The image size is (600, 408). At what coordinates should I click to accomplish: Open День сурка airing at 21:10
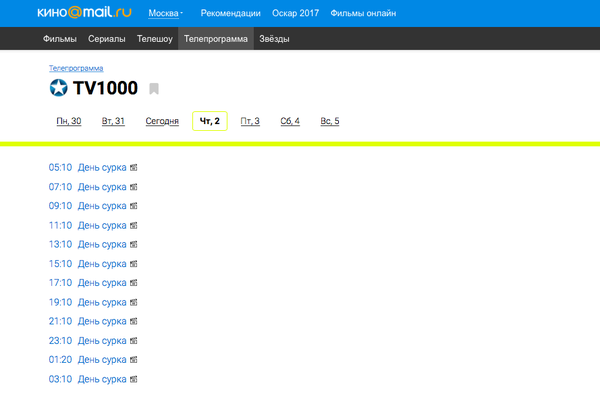(x=102, y=321)
